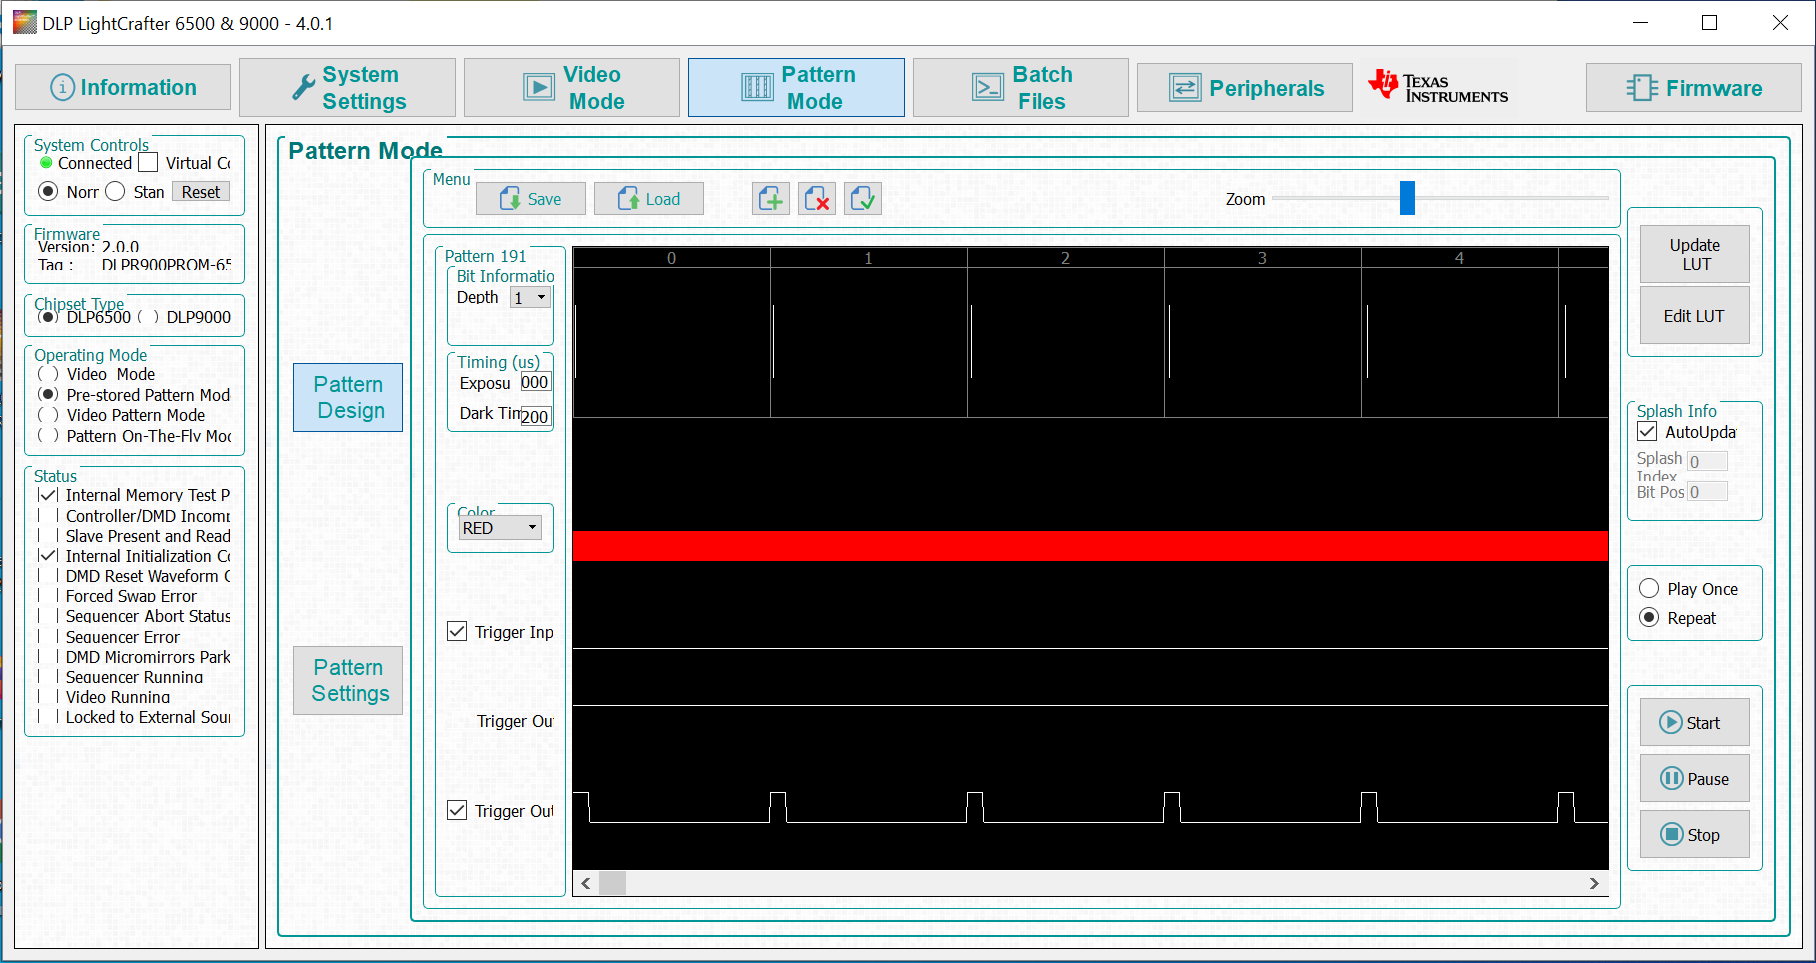Click the Zoom slider handle
Image resolution: width=1816 pixels, height=963 pixels.
click(1407, 198)
